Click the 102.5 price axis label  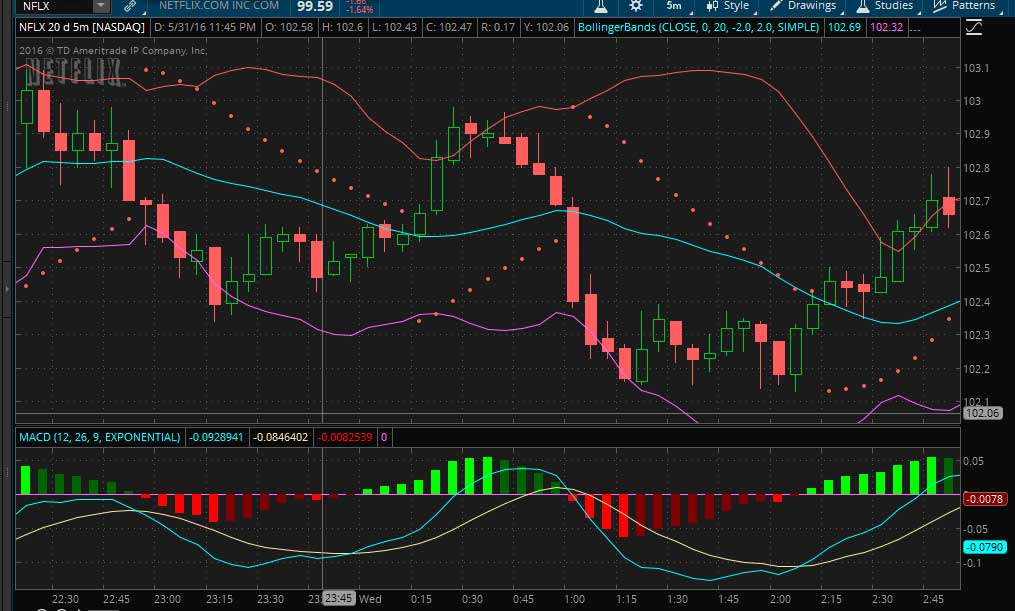976,268
